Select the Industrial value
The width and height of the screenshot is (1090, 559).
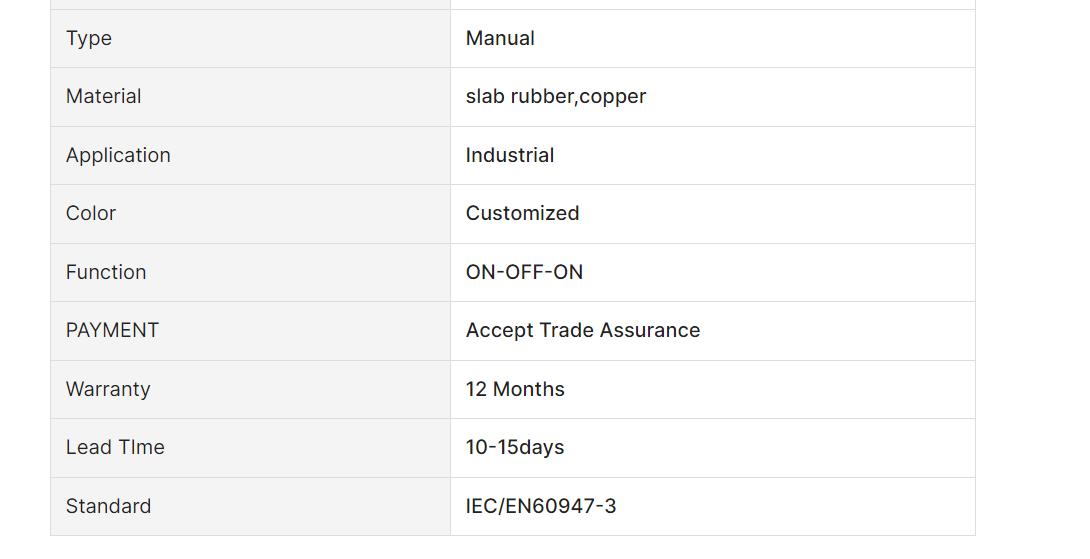[510, 155]
